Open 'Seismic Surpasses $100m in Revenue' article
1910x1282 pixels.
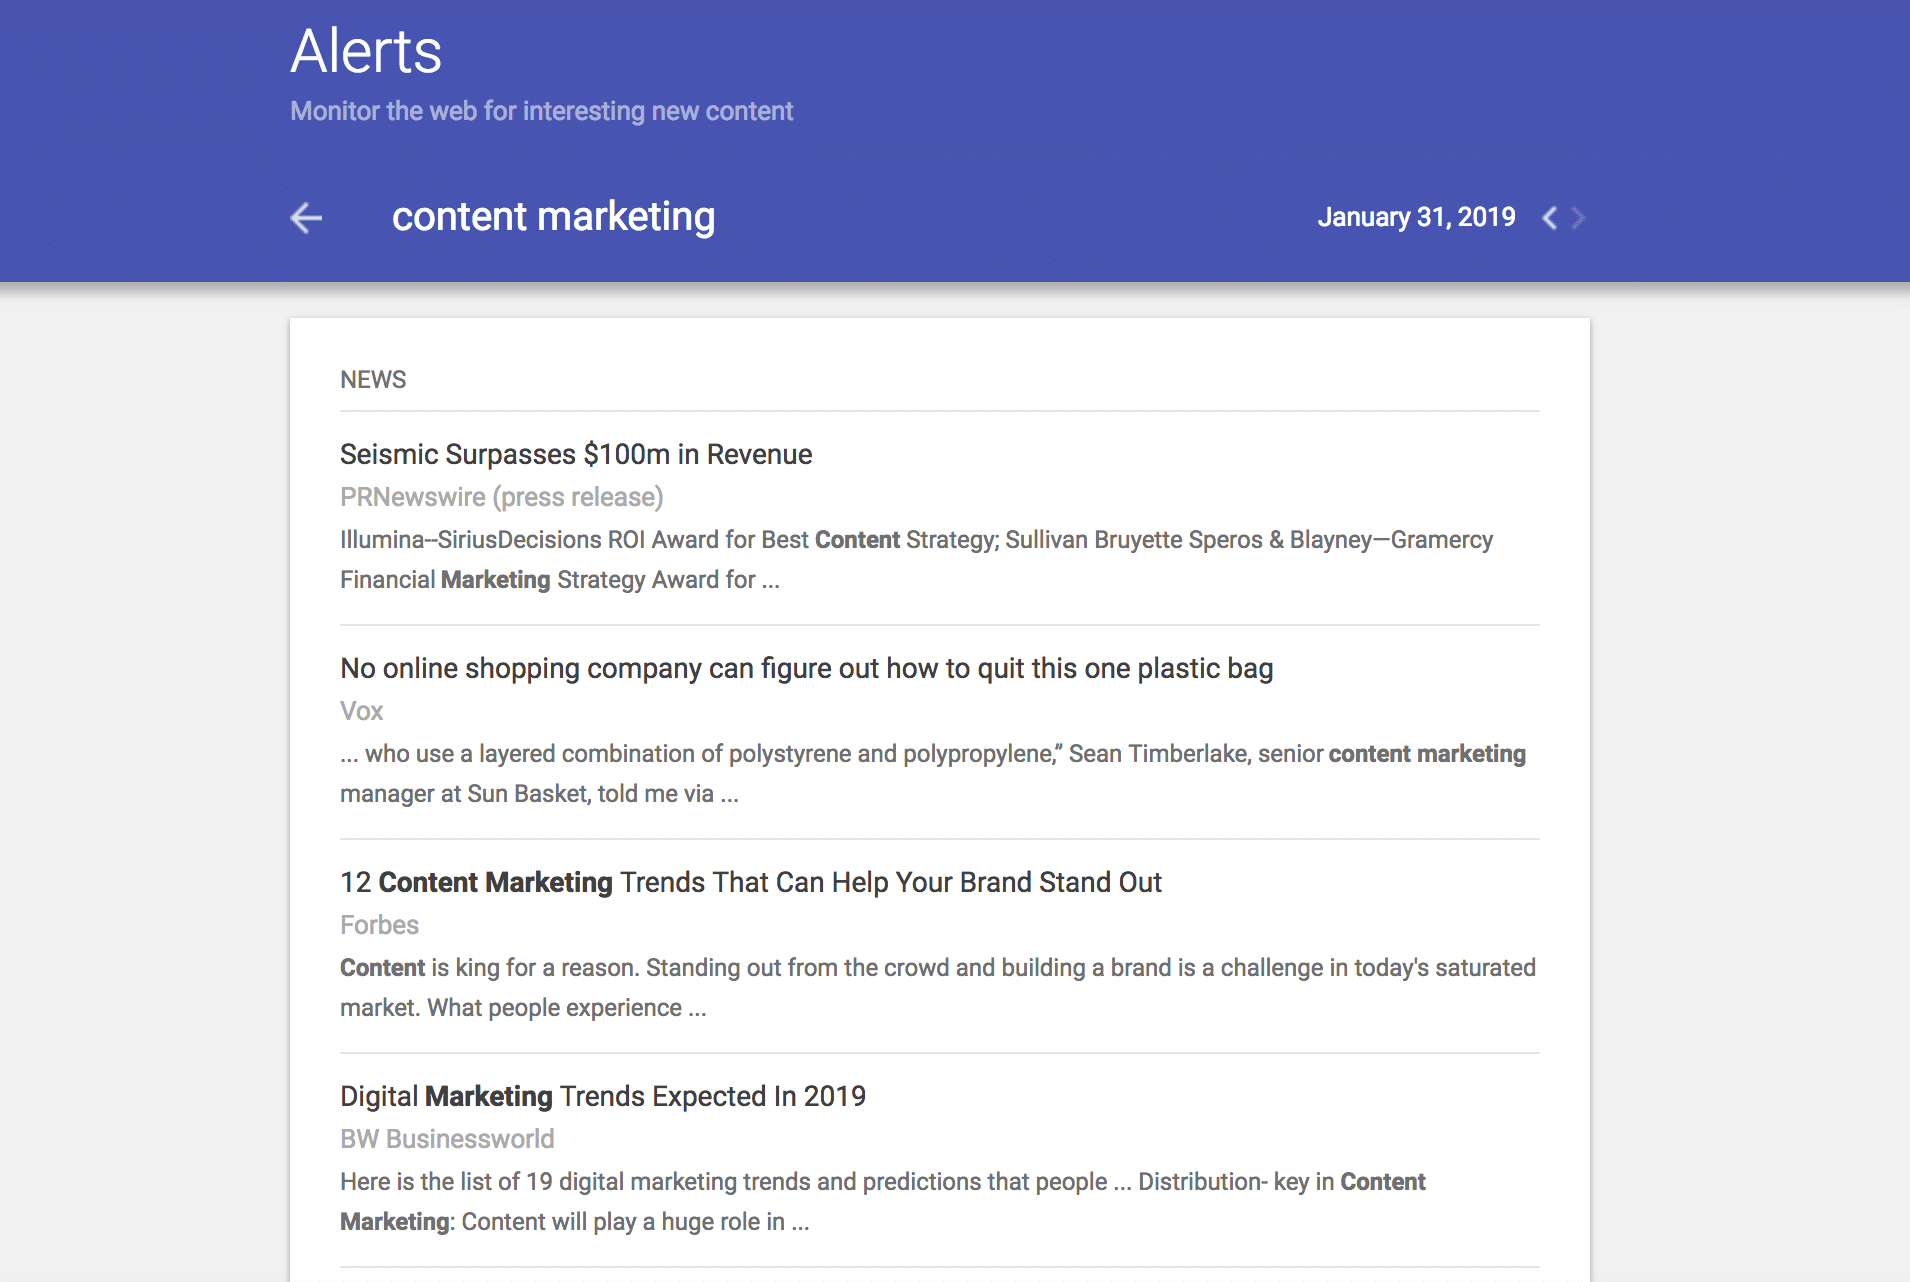point(576,454)
